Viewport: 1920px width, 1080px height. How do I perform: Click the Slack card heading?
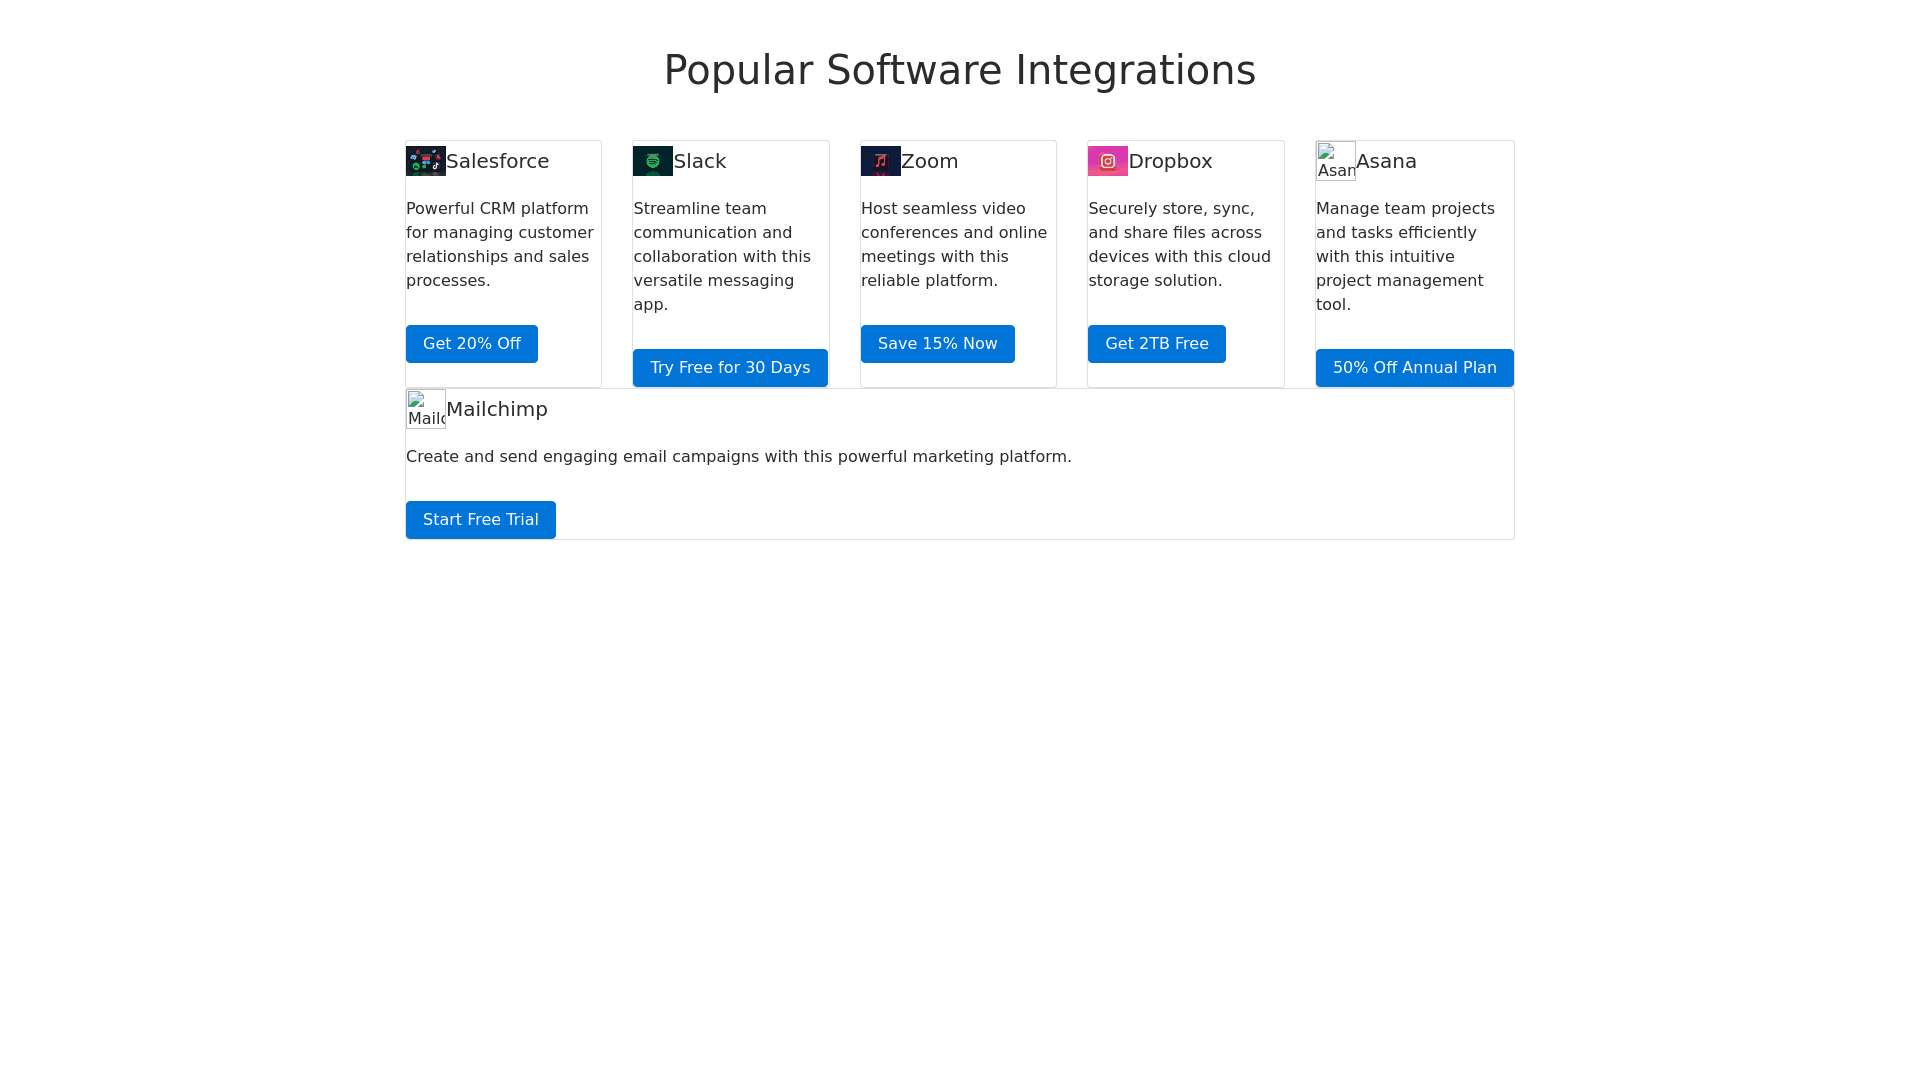(x=700, y=161)
